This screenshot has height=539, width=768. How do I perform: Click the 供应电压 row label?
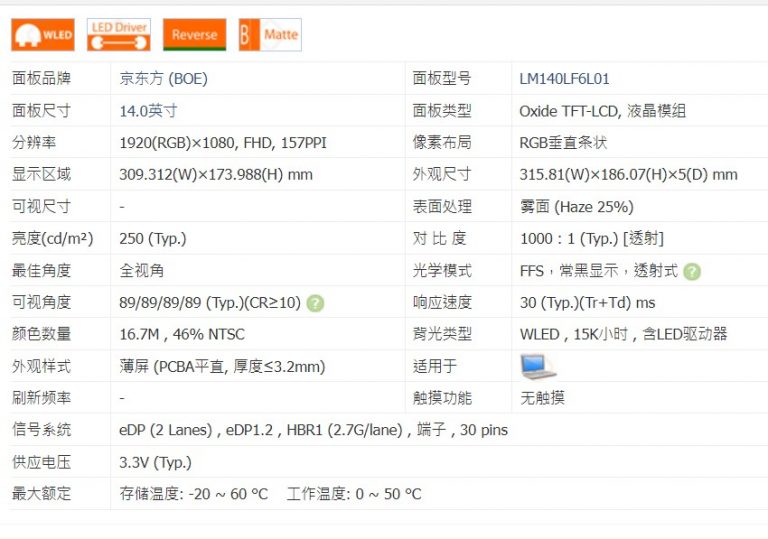(42, 462)
